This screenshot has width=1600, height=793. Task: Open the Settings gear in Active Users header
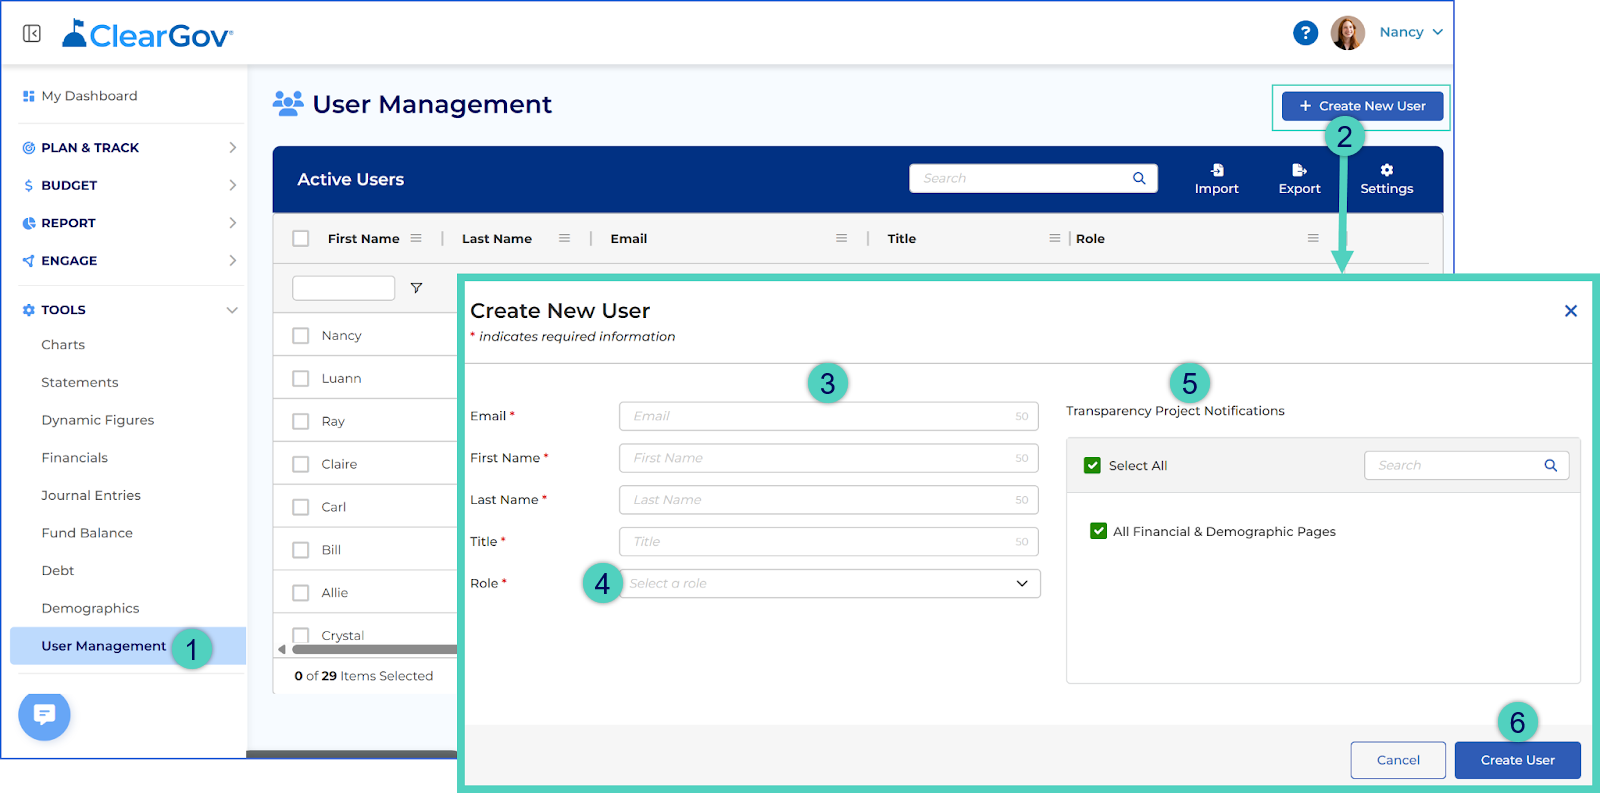point(1387,170)
